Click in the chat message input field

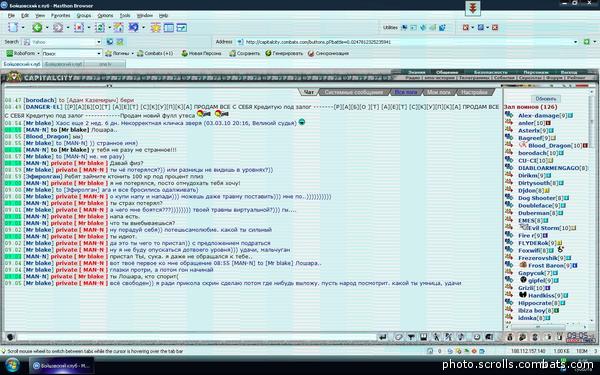point(197,337)
